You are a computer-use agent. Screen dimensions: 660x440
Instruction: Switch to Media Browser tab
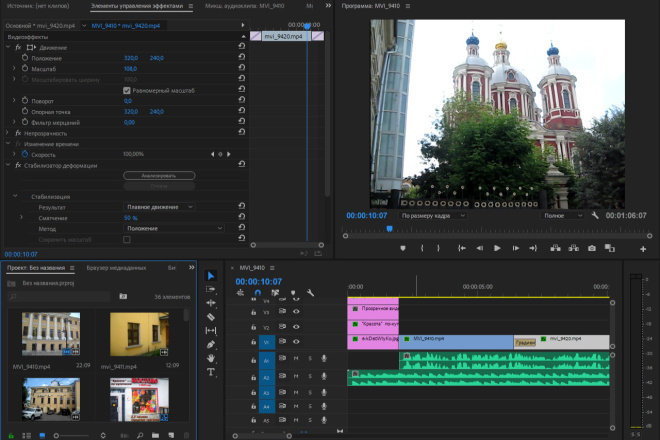pyautogui.click(x=116, y=268)
